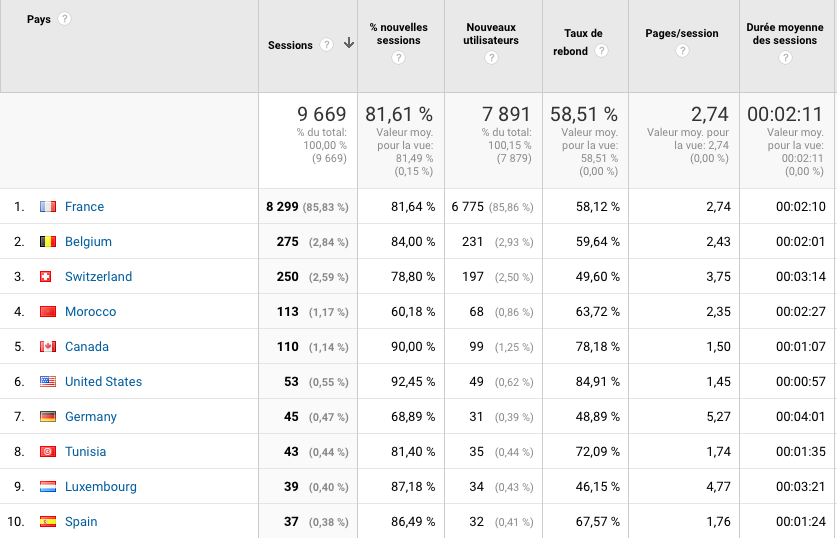837x538 pixels.
Task: Open help icon under Durée moyenne des sessions
Action: [785, 58]
